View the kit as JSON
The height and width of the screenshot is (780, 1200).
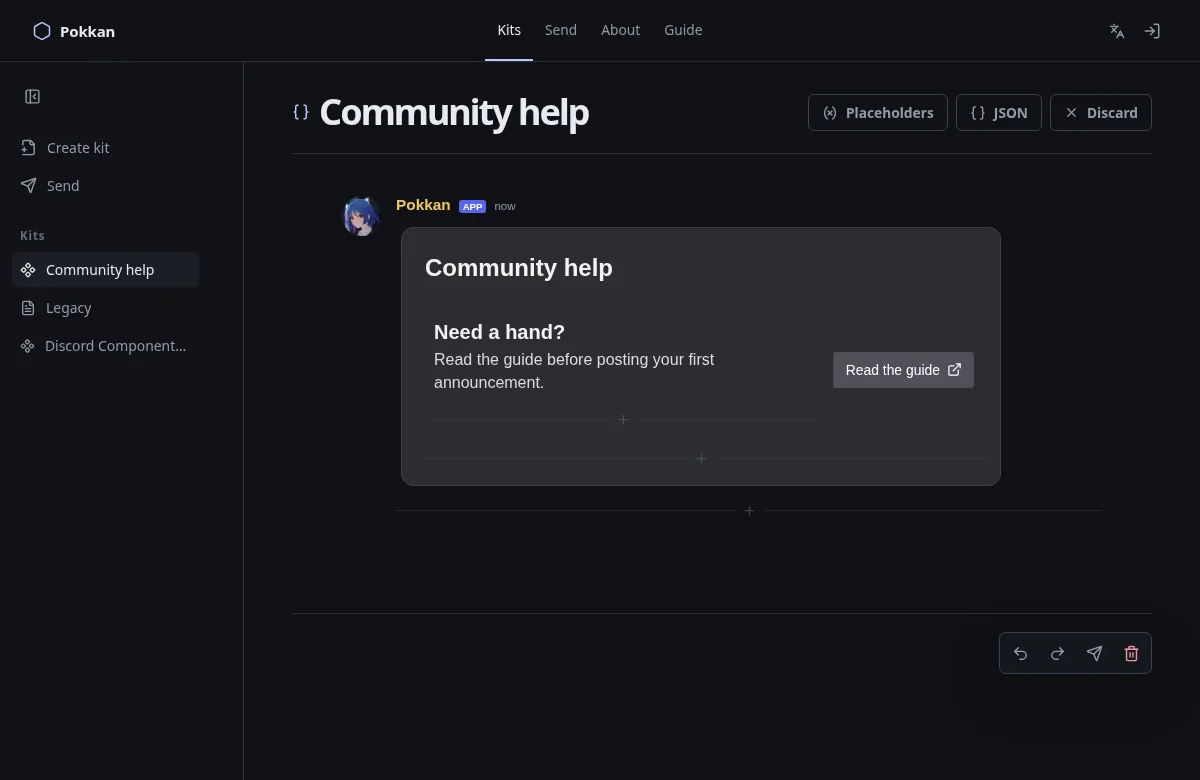(999, 113)
